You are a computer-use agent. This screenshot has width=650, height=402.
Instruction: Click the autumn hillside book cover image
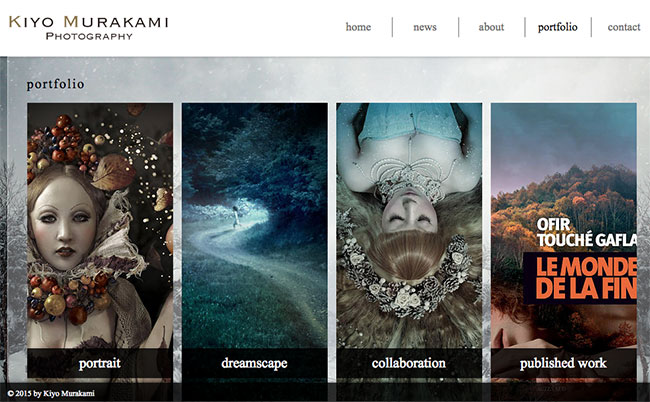563,225
